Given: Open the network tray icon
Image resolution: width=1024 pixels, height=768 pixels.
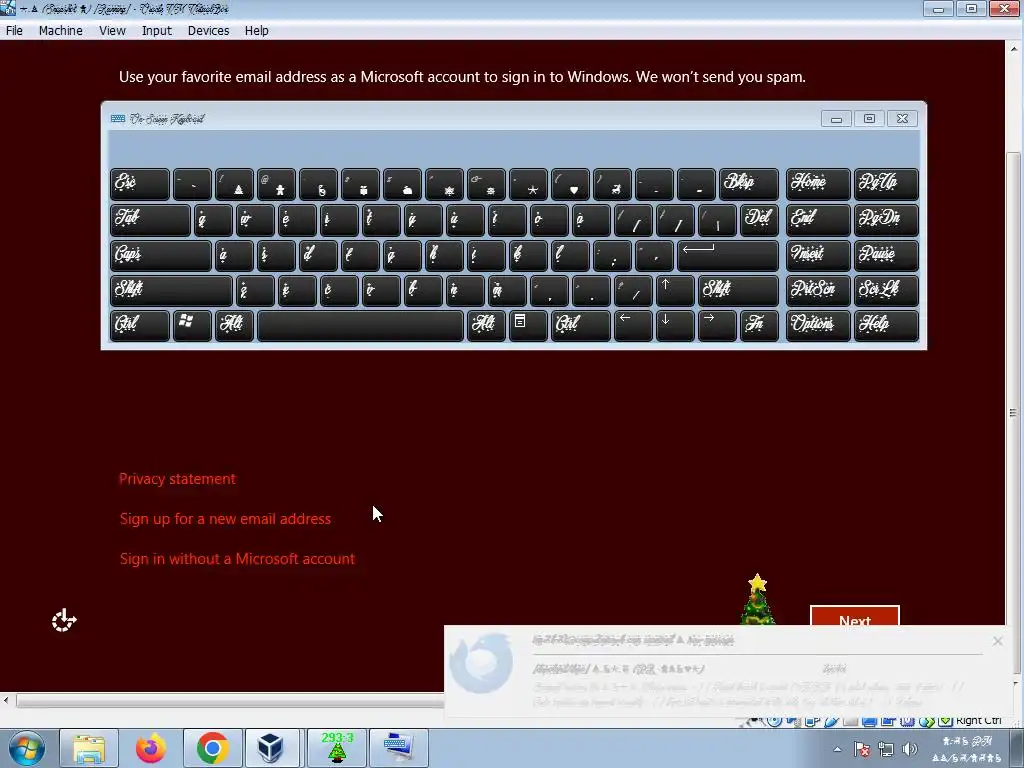Looking at the screenshot, I should tap(886, 749).
